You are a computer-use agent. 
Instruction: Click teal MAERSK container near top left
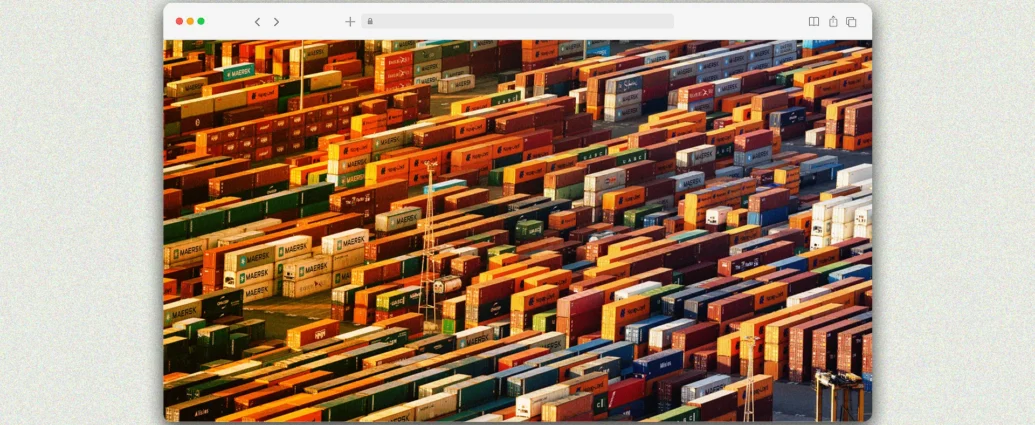point(238,72)
